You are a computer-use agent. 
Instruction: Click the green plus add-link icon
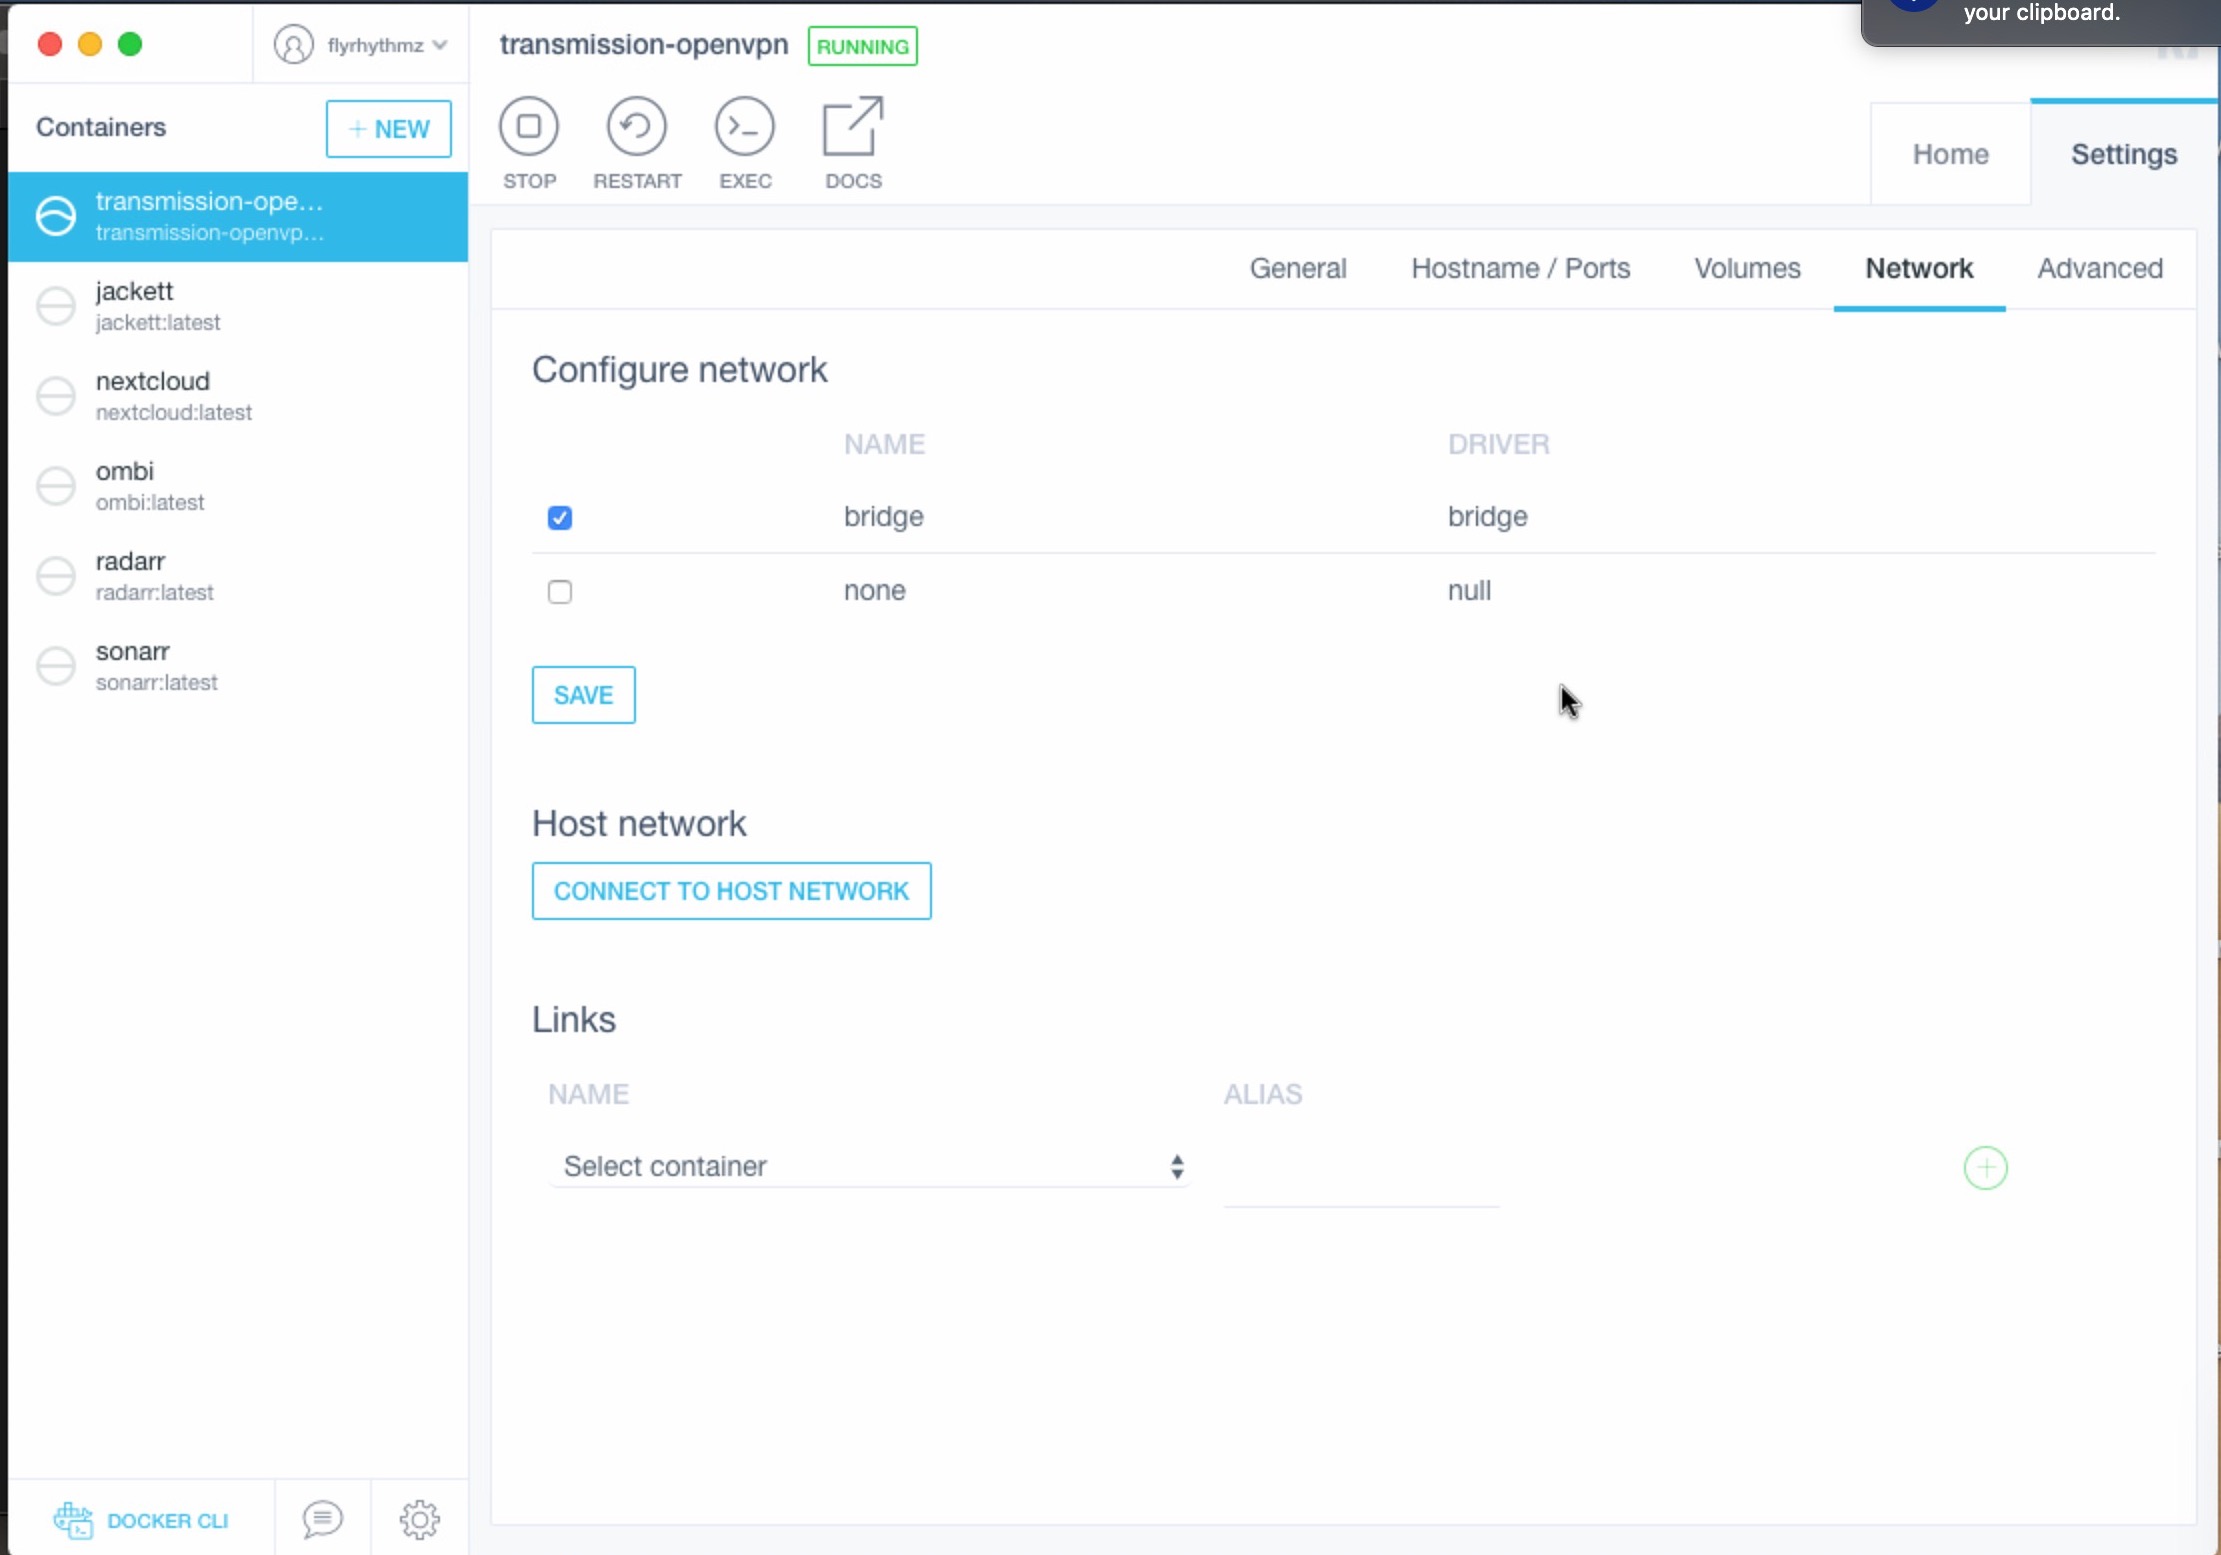pos(1985,1168)
